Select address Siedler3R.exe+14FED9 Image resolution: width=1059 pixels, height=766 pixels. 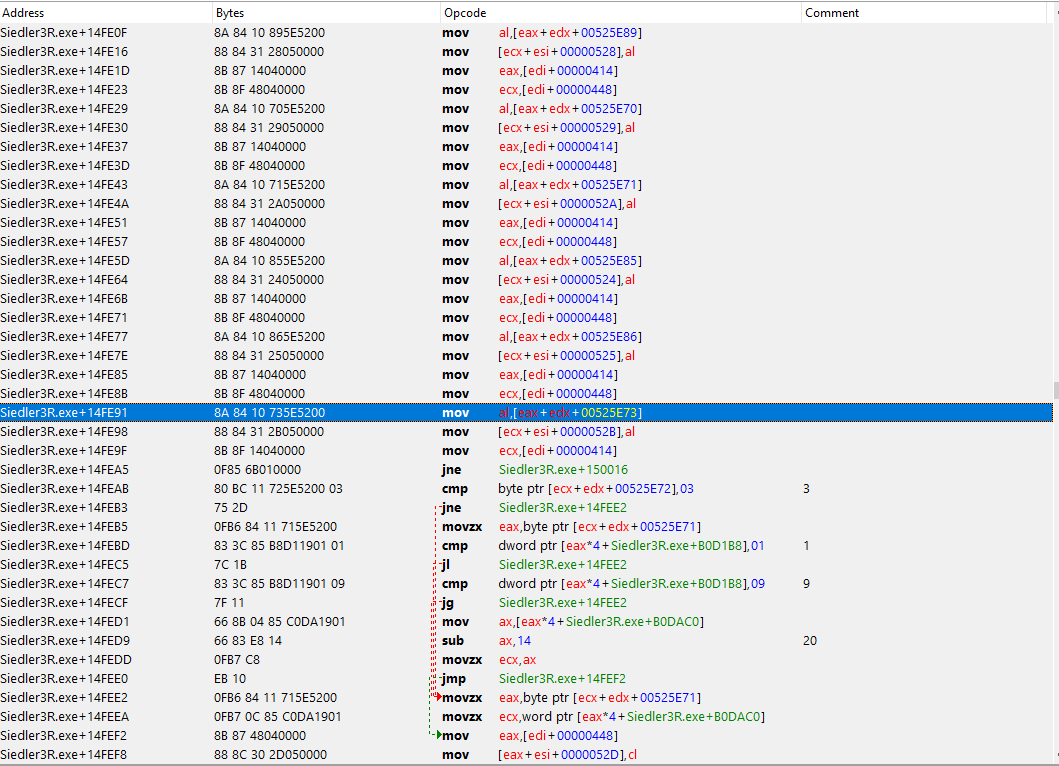(66, 640)
